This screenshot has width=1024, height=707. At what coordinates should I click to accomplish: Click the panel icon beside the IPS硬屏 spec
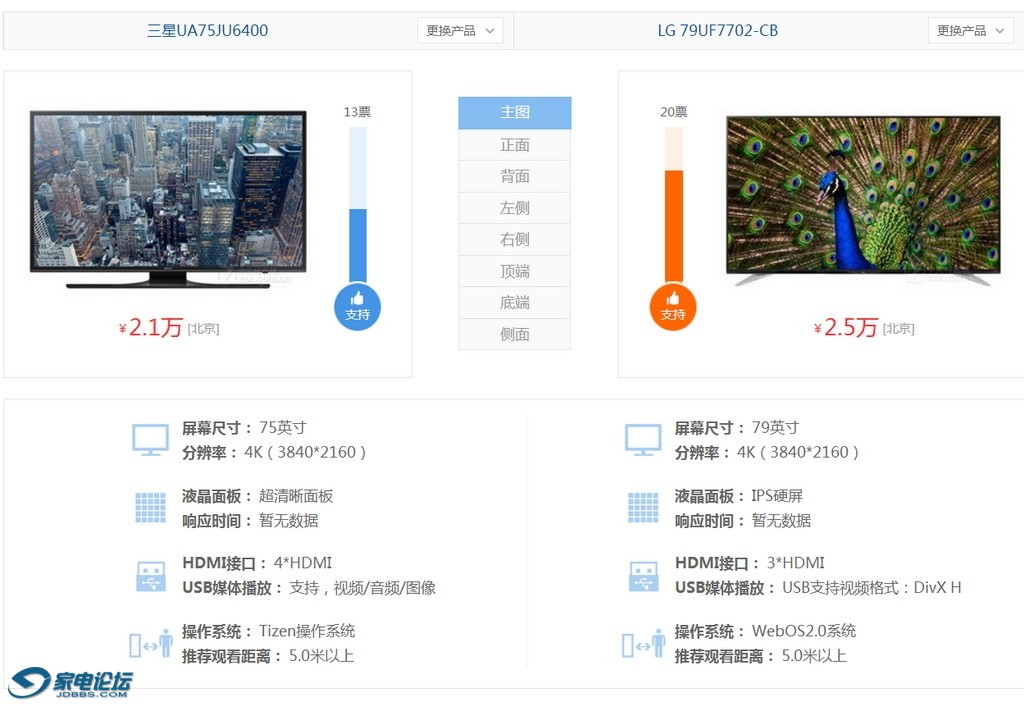[643, 507]
